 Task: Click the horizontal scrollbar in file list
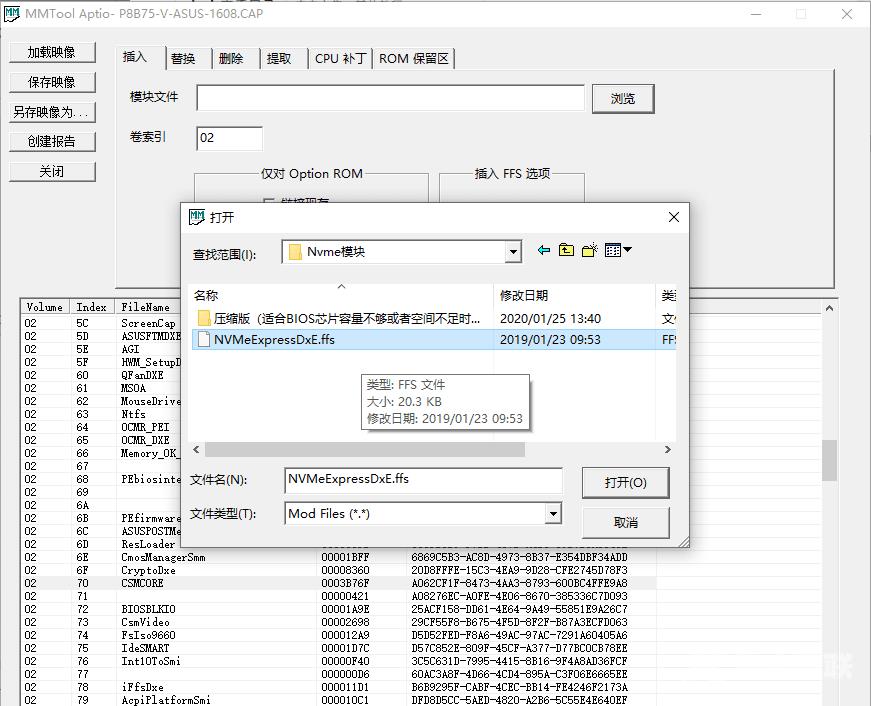pyautogui.click(x=365, y=449)
